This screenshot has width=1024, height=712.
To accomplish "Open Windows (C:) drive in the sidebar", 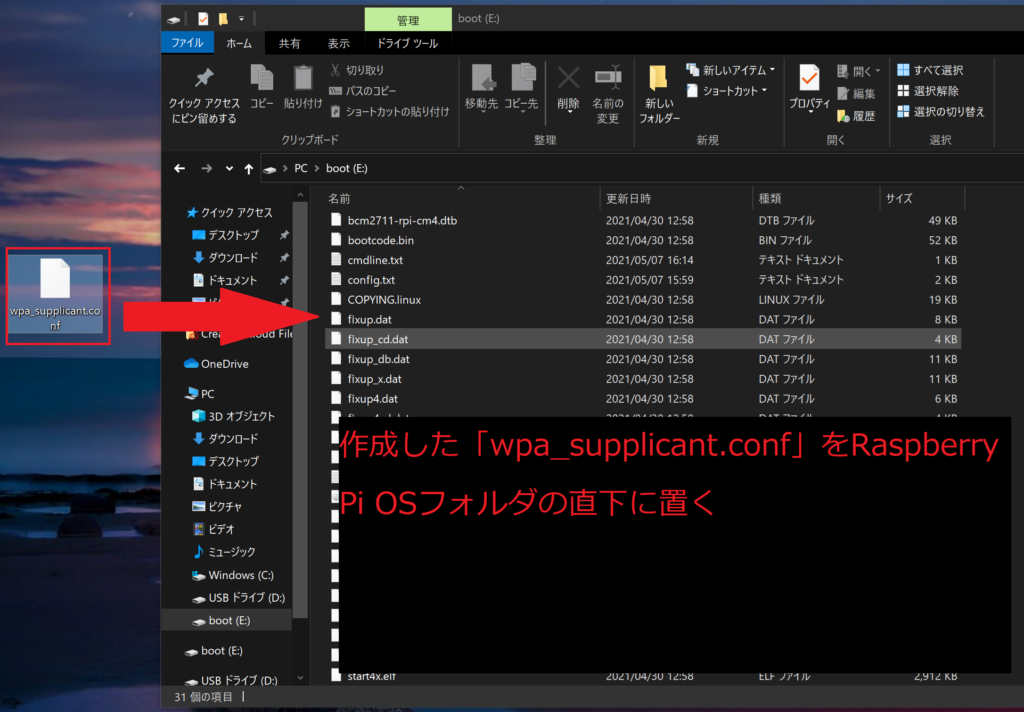I will (233, 575).
